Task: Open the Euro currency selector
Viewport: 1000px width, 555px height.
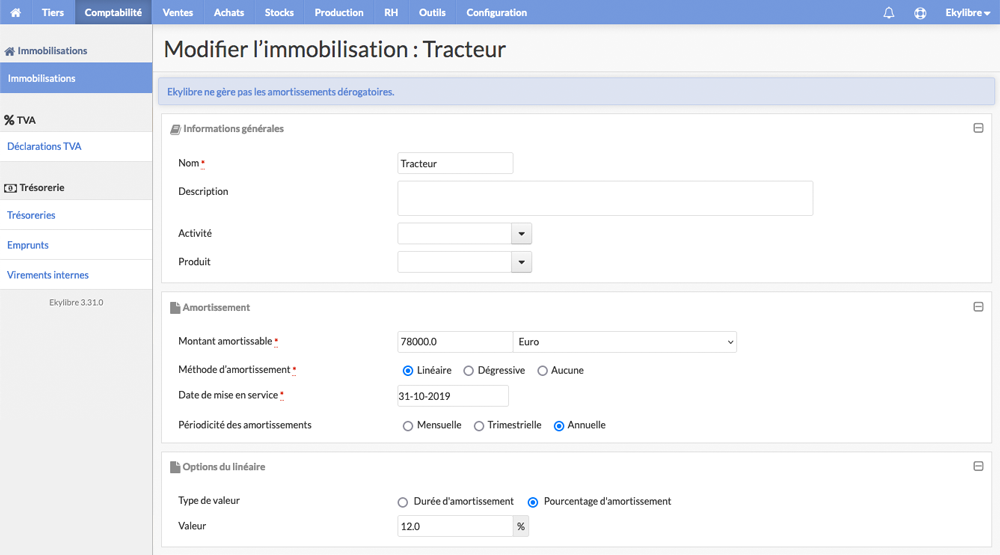Action: [624, 342]
